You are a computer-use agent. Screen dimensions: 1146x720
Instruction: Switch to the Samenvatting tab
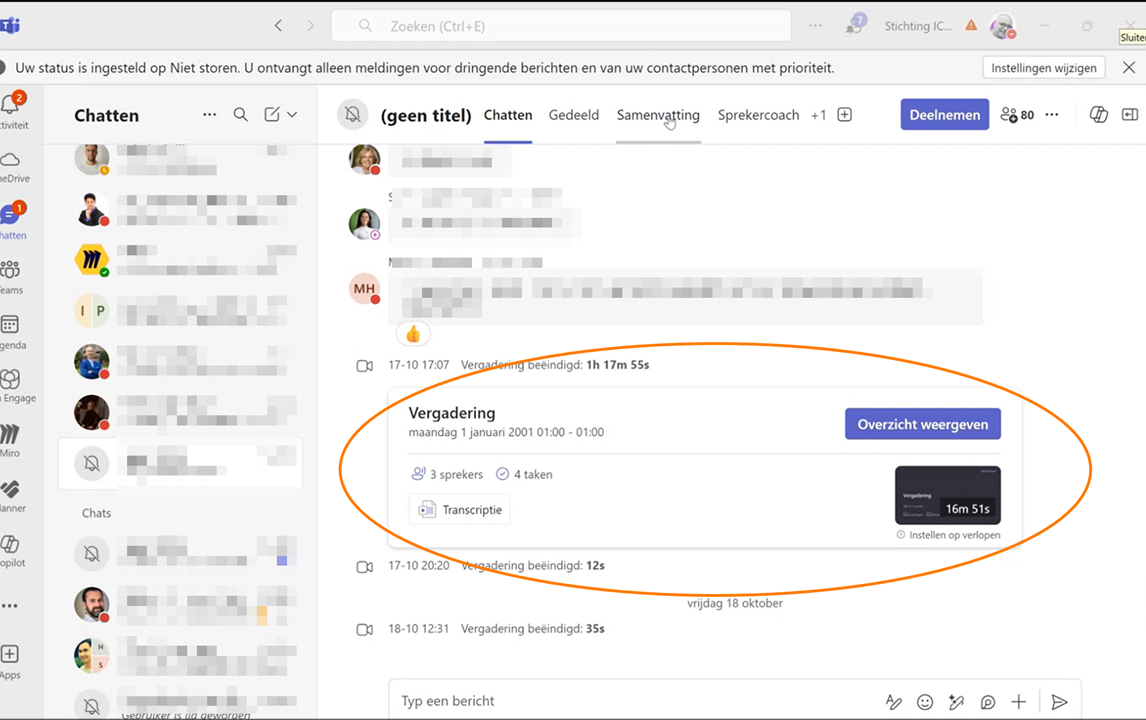tap(657, 115)
